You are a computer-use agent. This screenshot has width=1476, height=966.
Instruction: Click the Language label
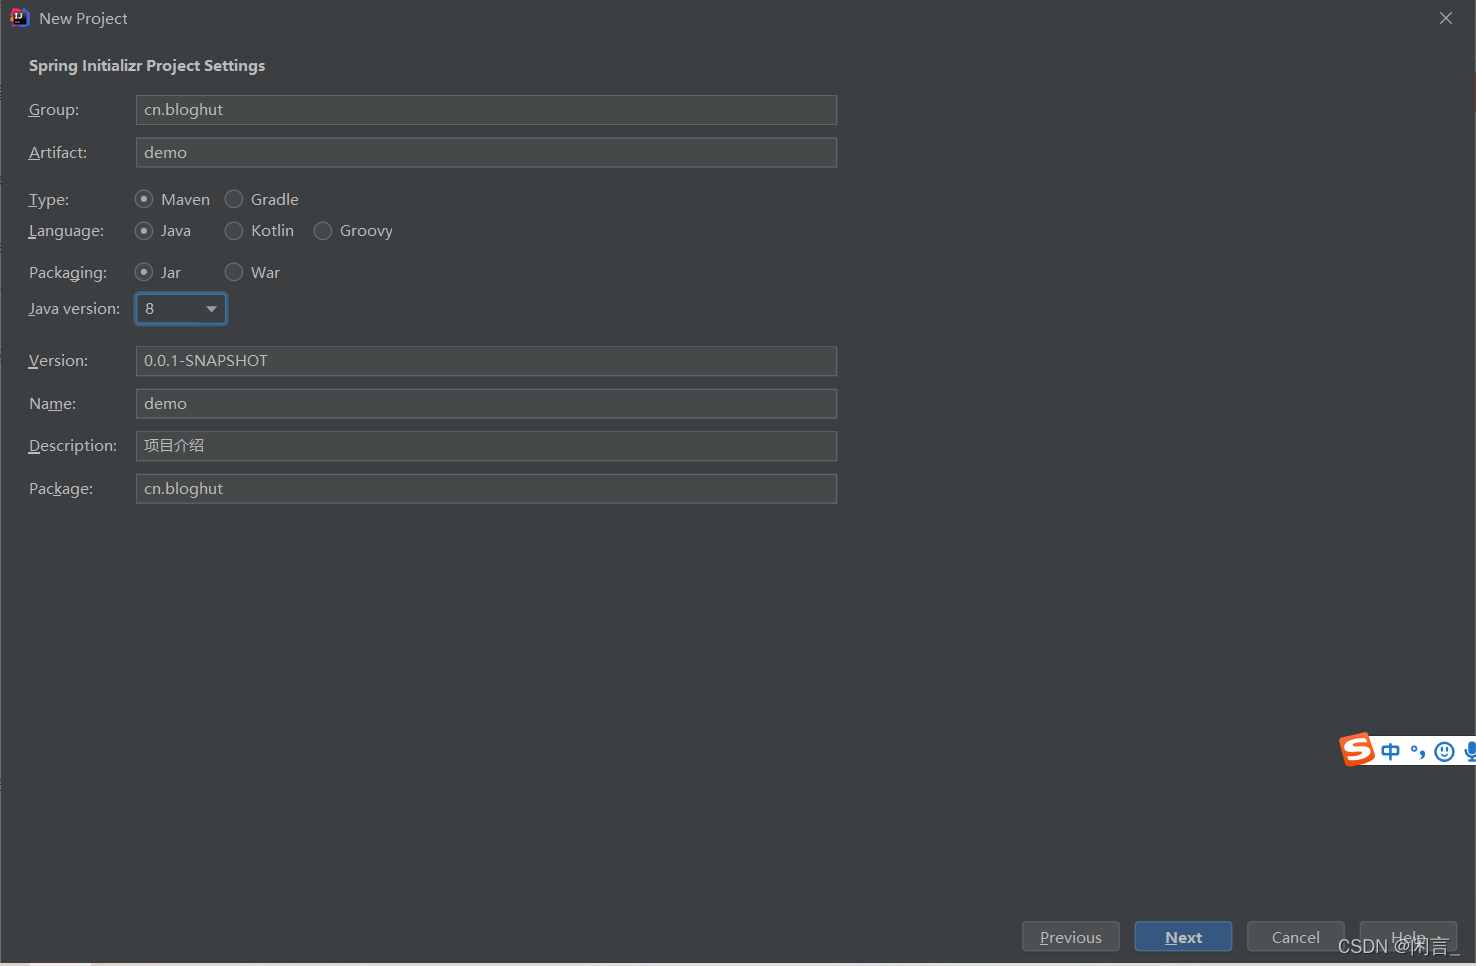click(x=66, y=231)
